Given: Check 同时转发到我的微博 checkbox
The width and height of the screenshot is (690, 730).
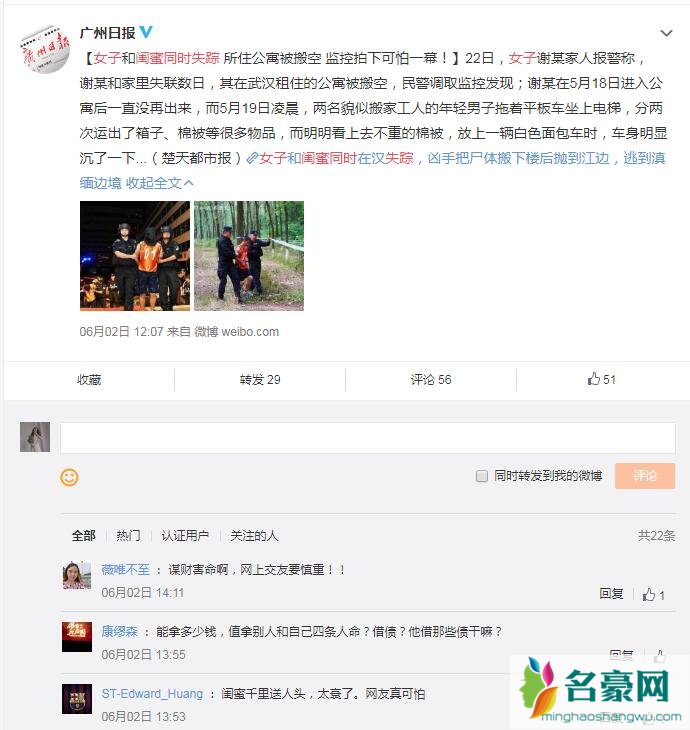Looking at the screenshot, I should click(x=482, y=476).
